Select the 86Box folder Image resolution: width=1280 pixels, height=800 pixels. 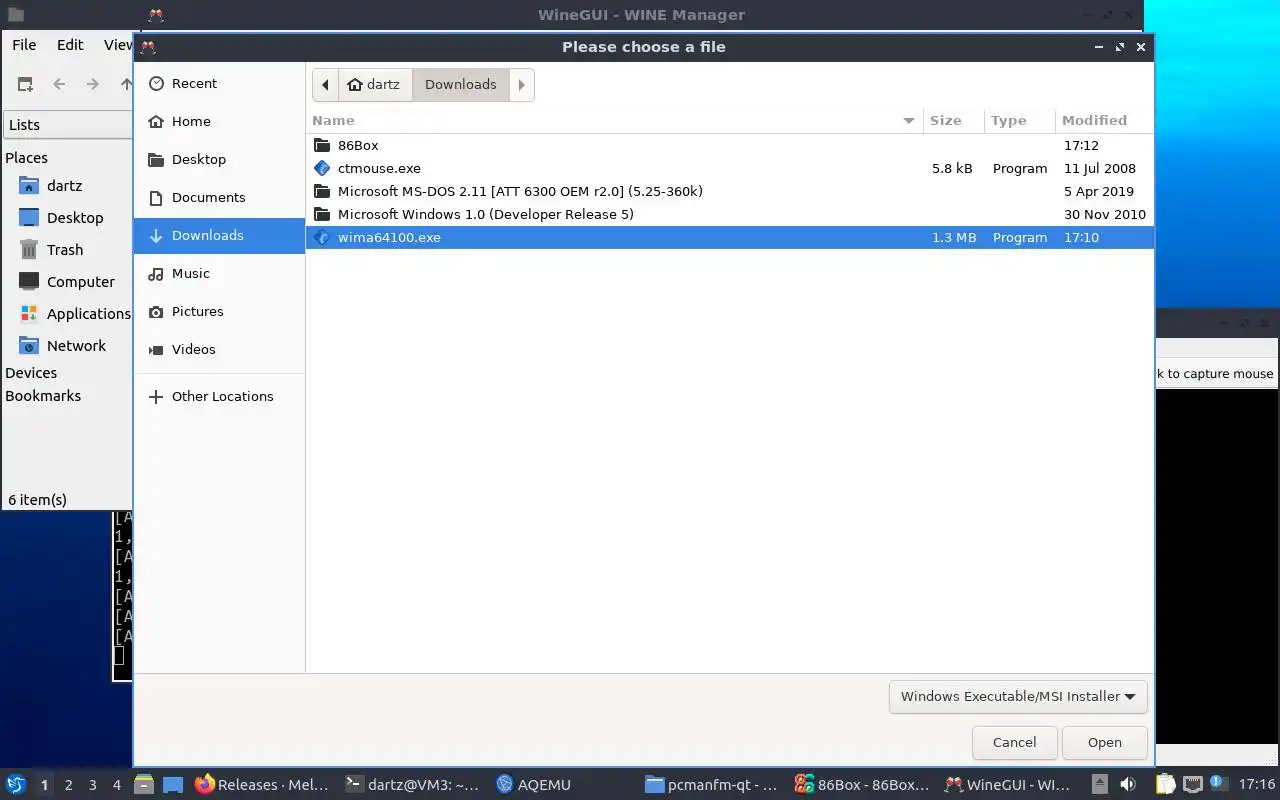[x=729, y=146]
